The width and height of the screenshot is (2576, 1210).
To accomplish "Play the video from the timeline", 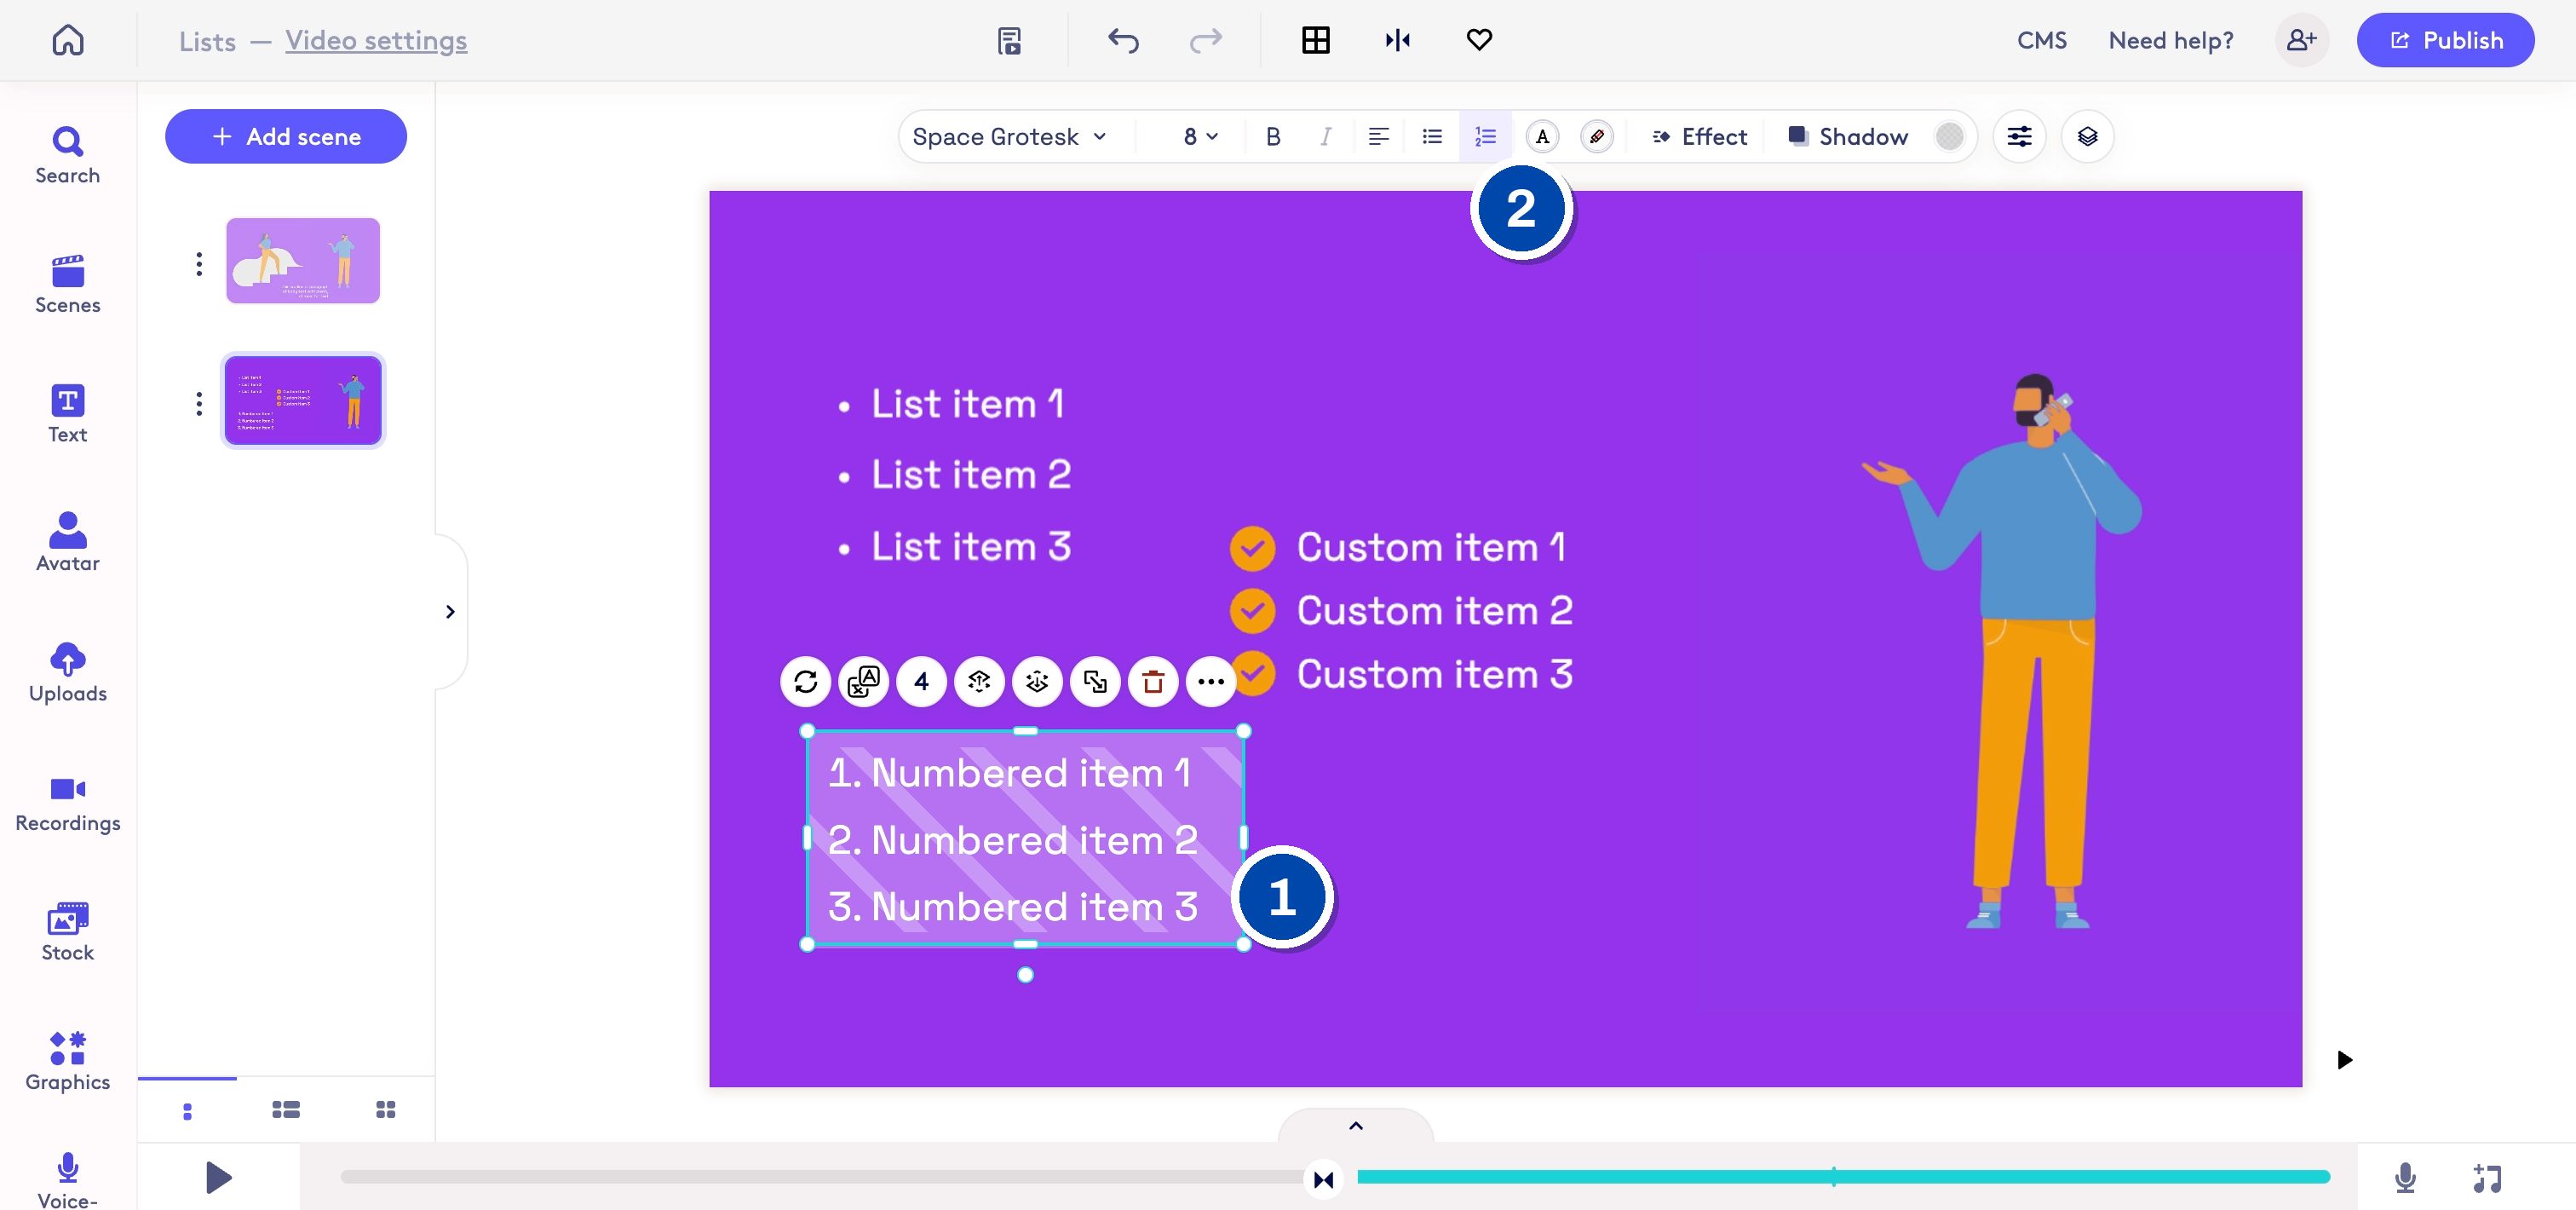I will pyautogui.click(x=218, y=1177).
